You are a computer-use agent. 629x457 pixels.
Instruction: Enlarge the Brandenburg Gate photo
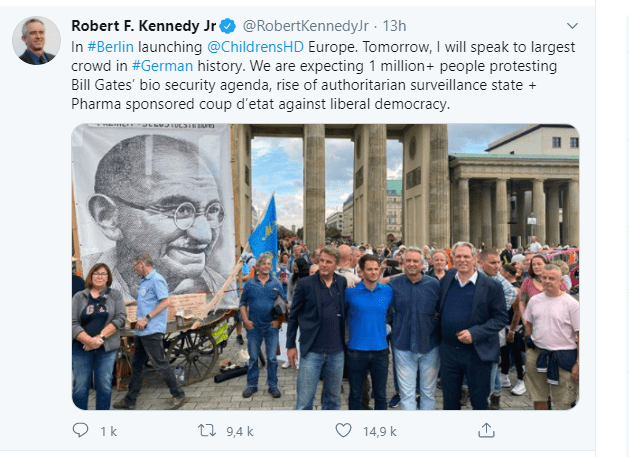325,267
